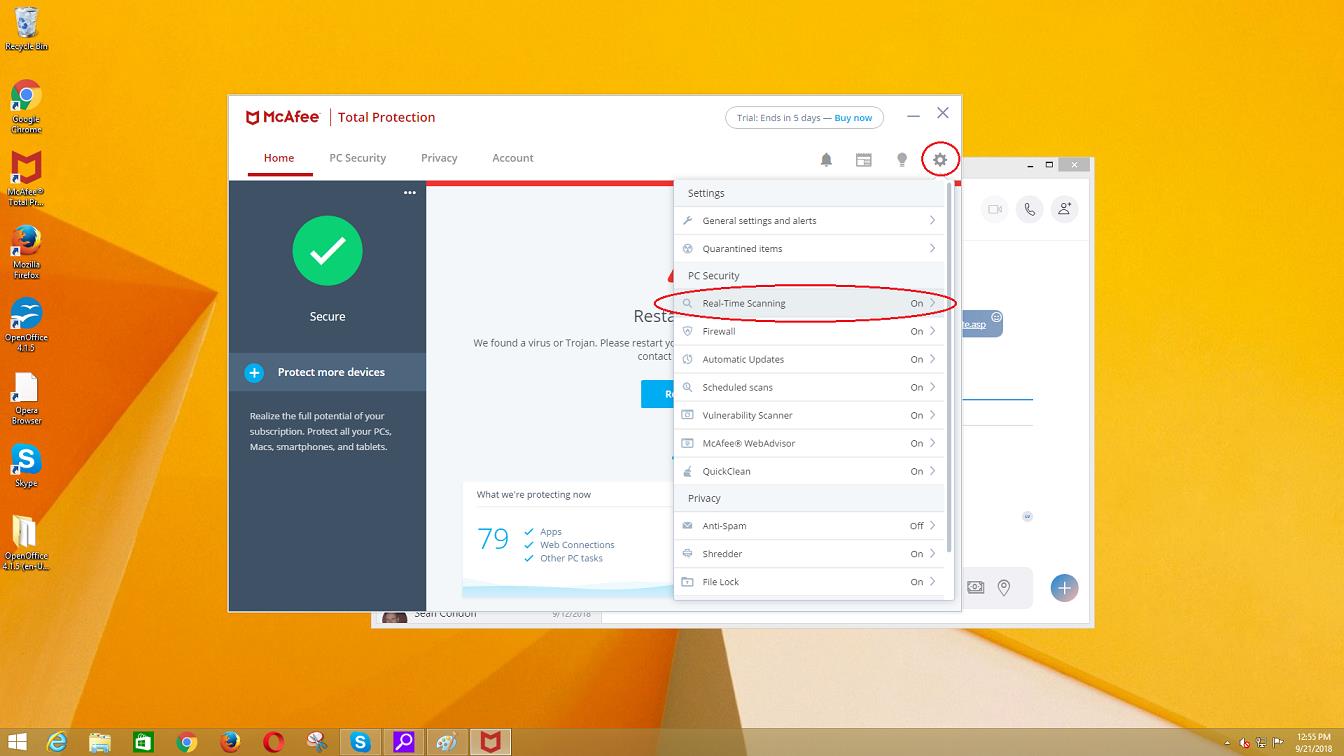
Task: Click add contact icon in Skype window
Action: tap(1065, 209)
